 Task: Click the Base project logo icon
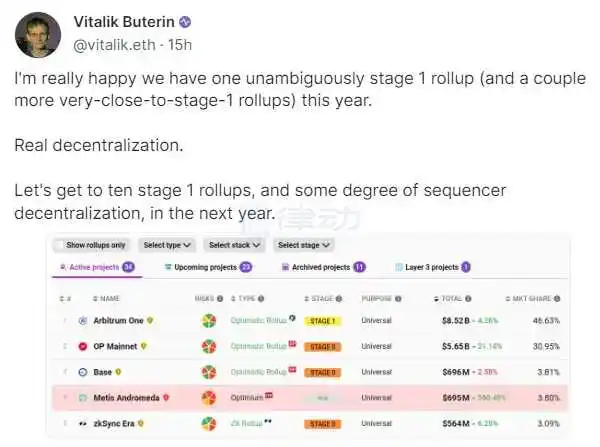pos(83,372)
